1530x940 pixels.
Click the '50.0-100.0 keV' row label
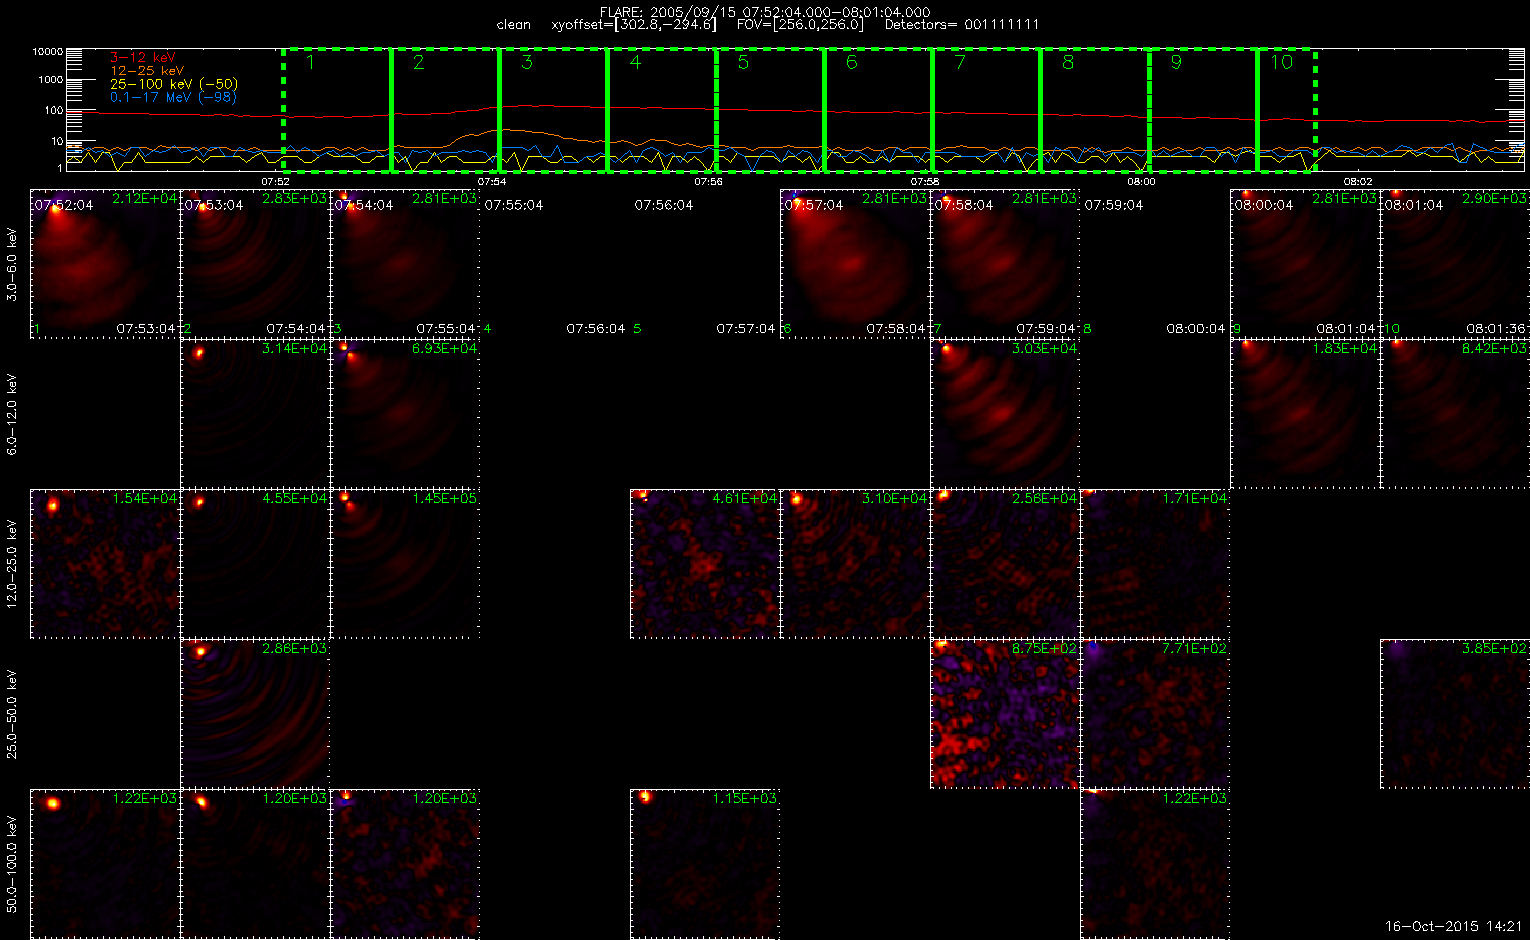12,864
